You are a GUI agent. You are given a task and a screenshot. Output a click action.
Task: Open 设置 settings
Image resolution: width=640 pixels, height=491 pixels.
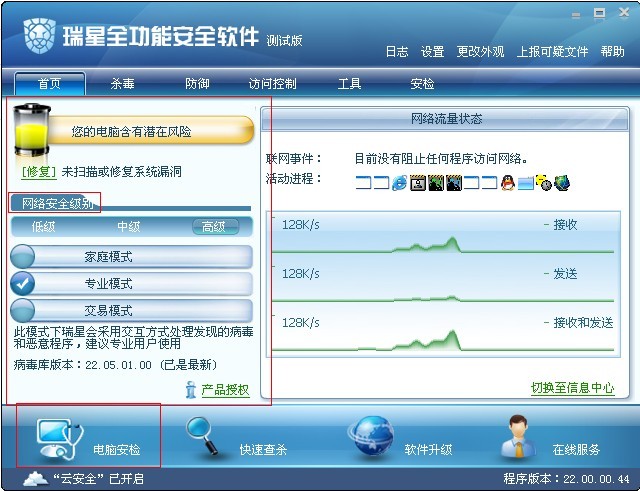click(432, 51)
